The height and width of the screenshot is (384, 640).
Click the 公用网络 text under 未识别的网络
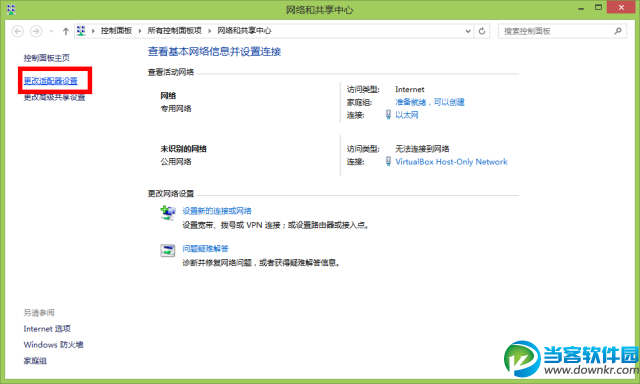tap(176, 162)
